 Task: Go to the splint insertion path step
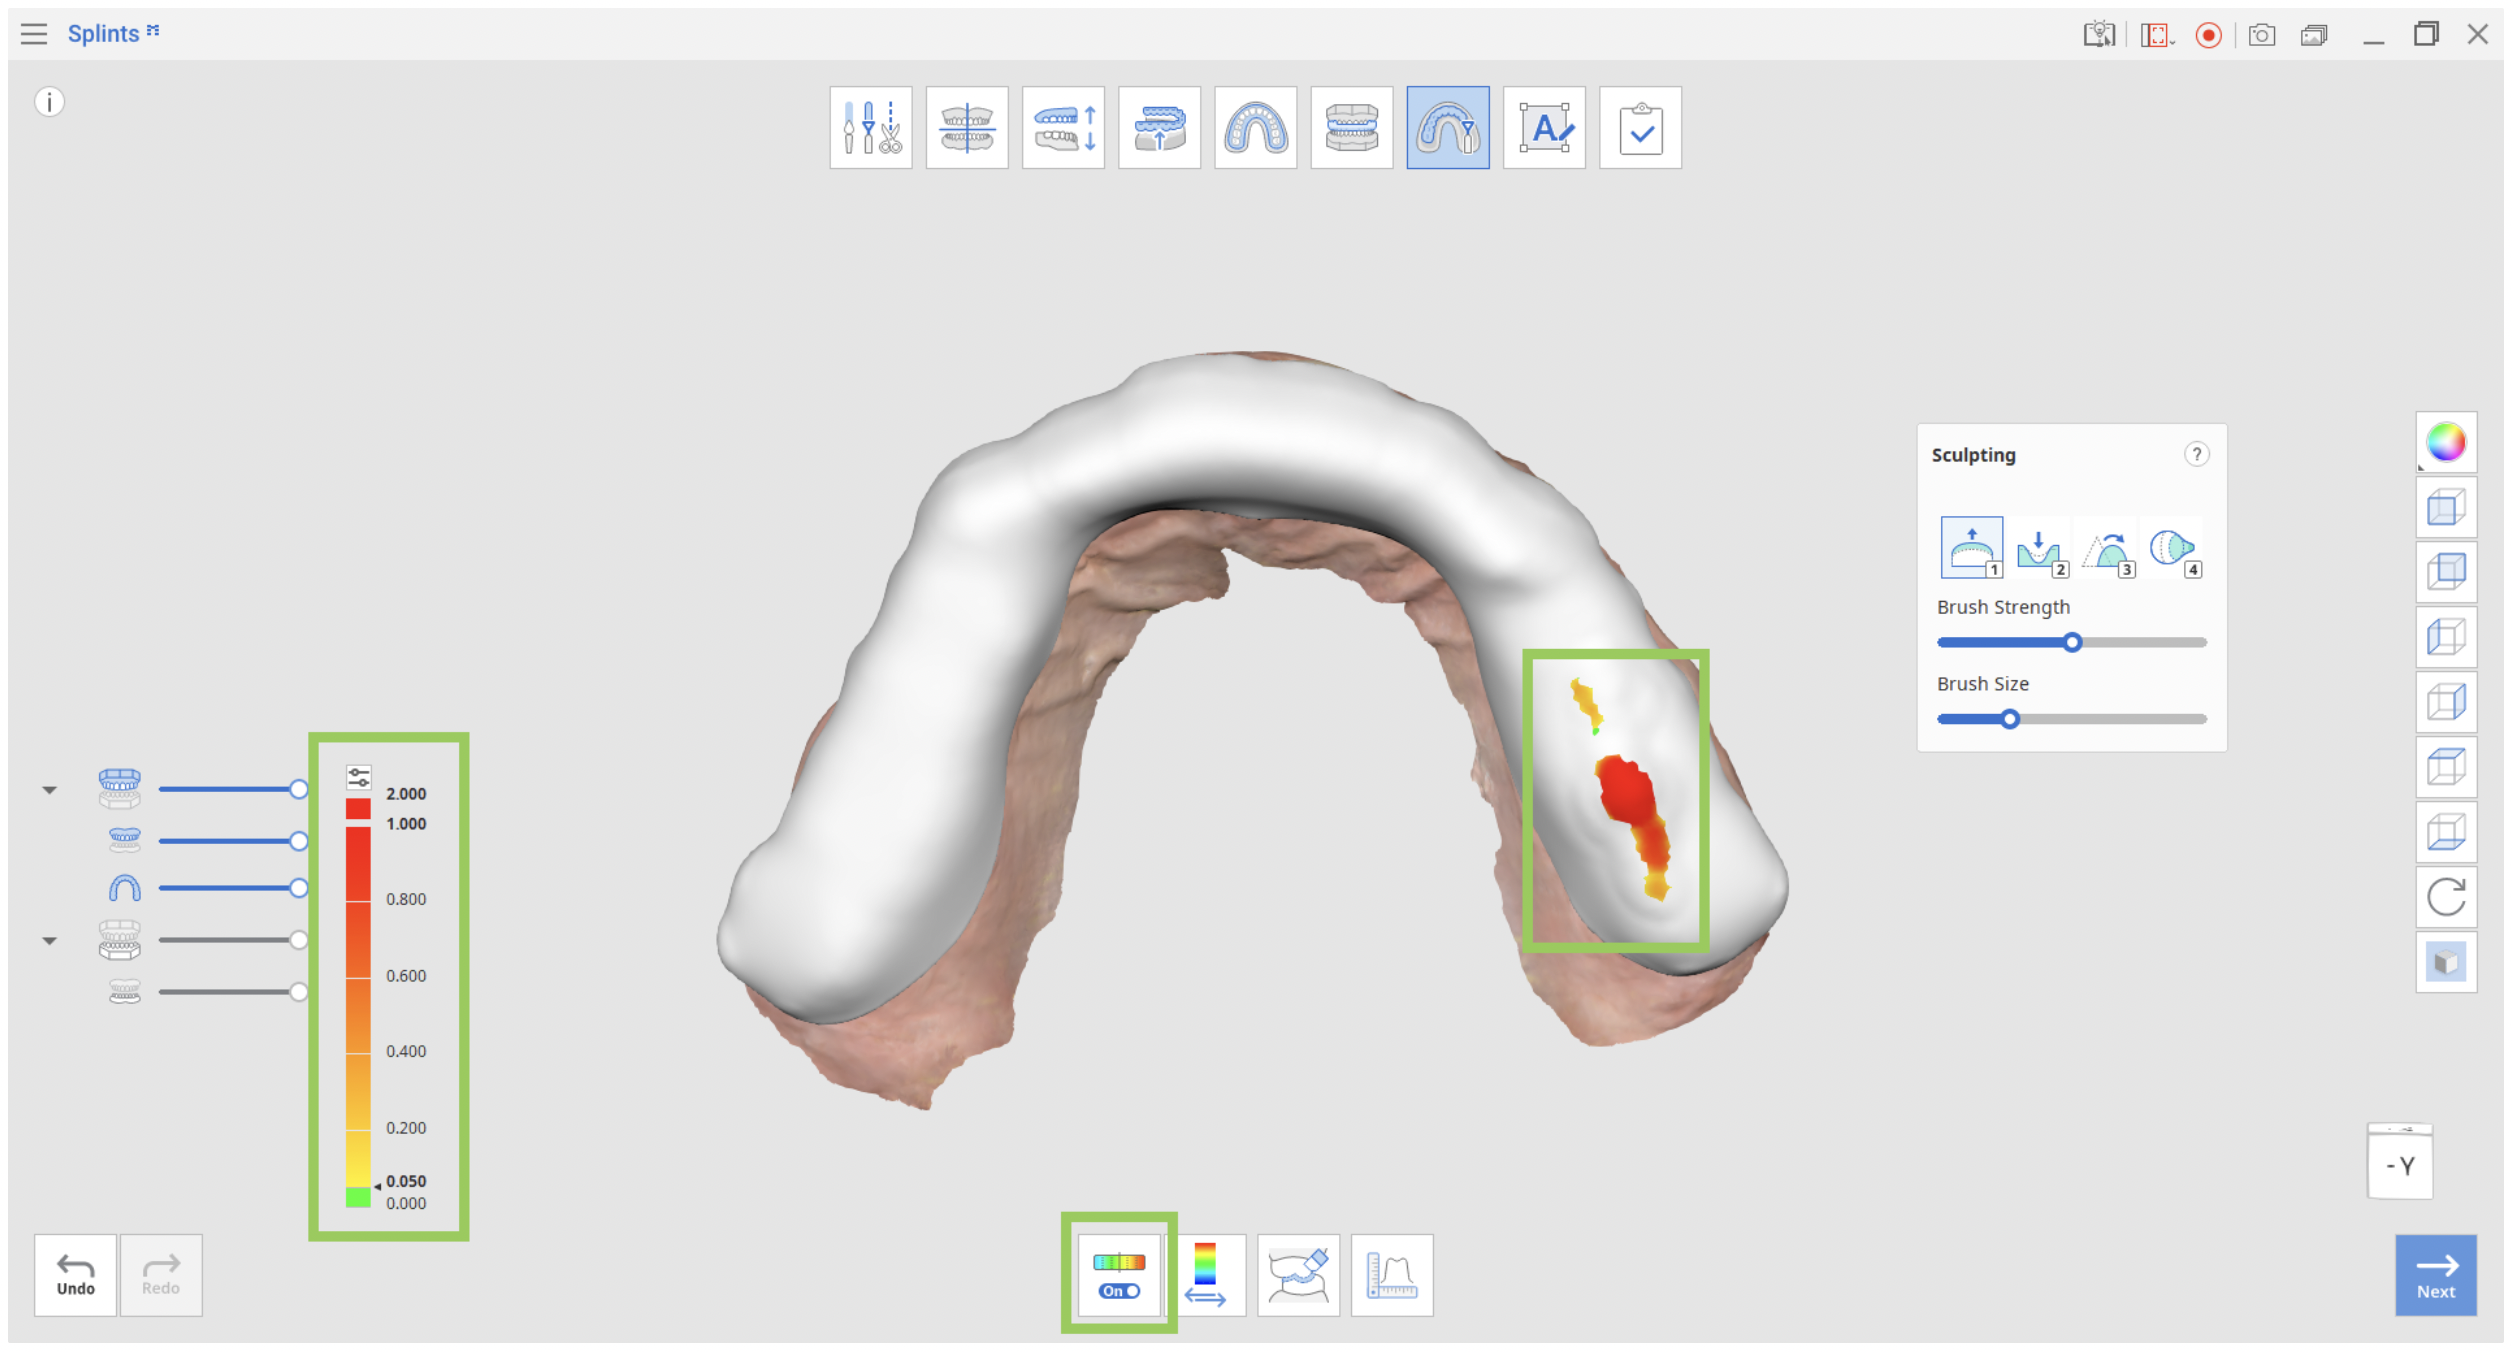(1159, 128)
